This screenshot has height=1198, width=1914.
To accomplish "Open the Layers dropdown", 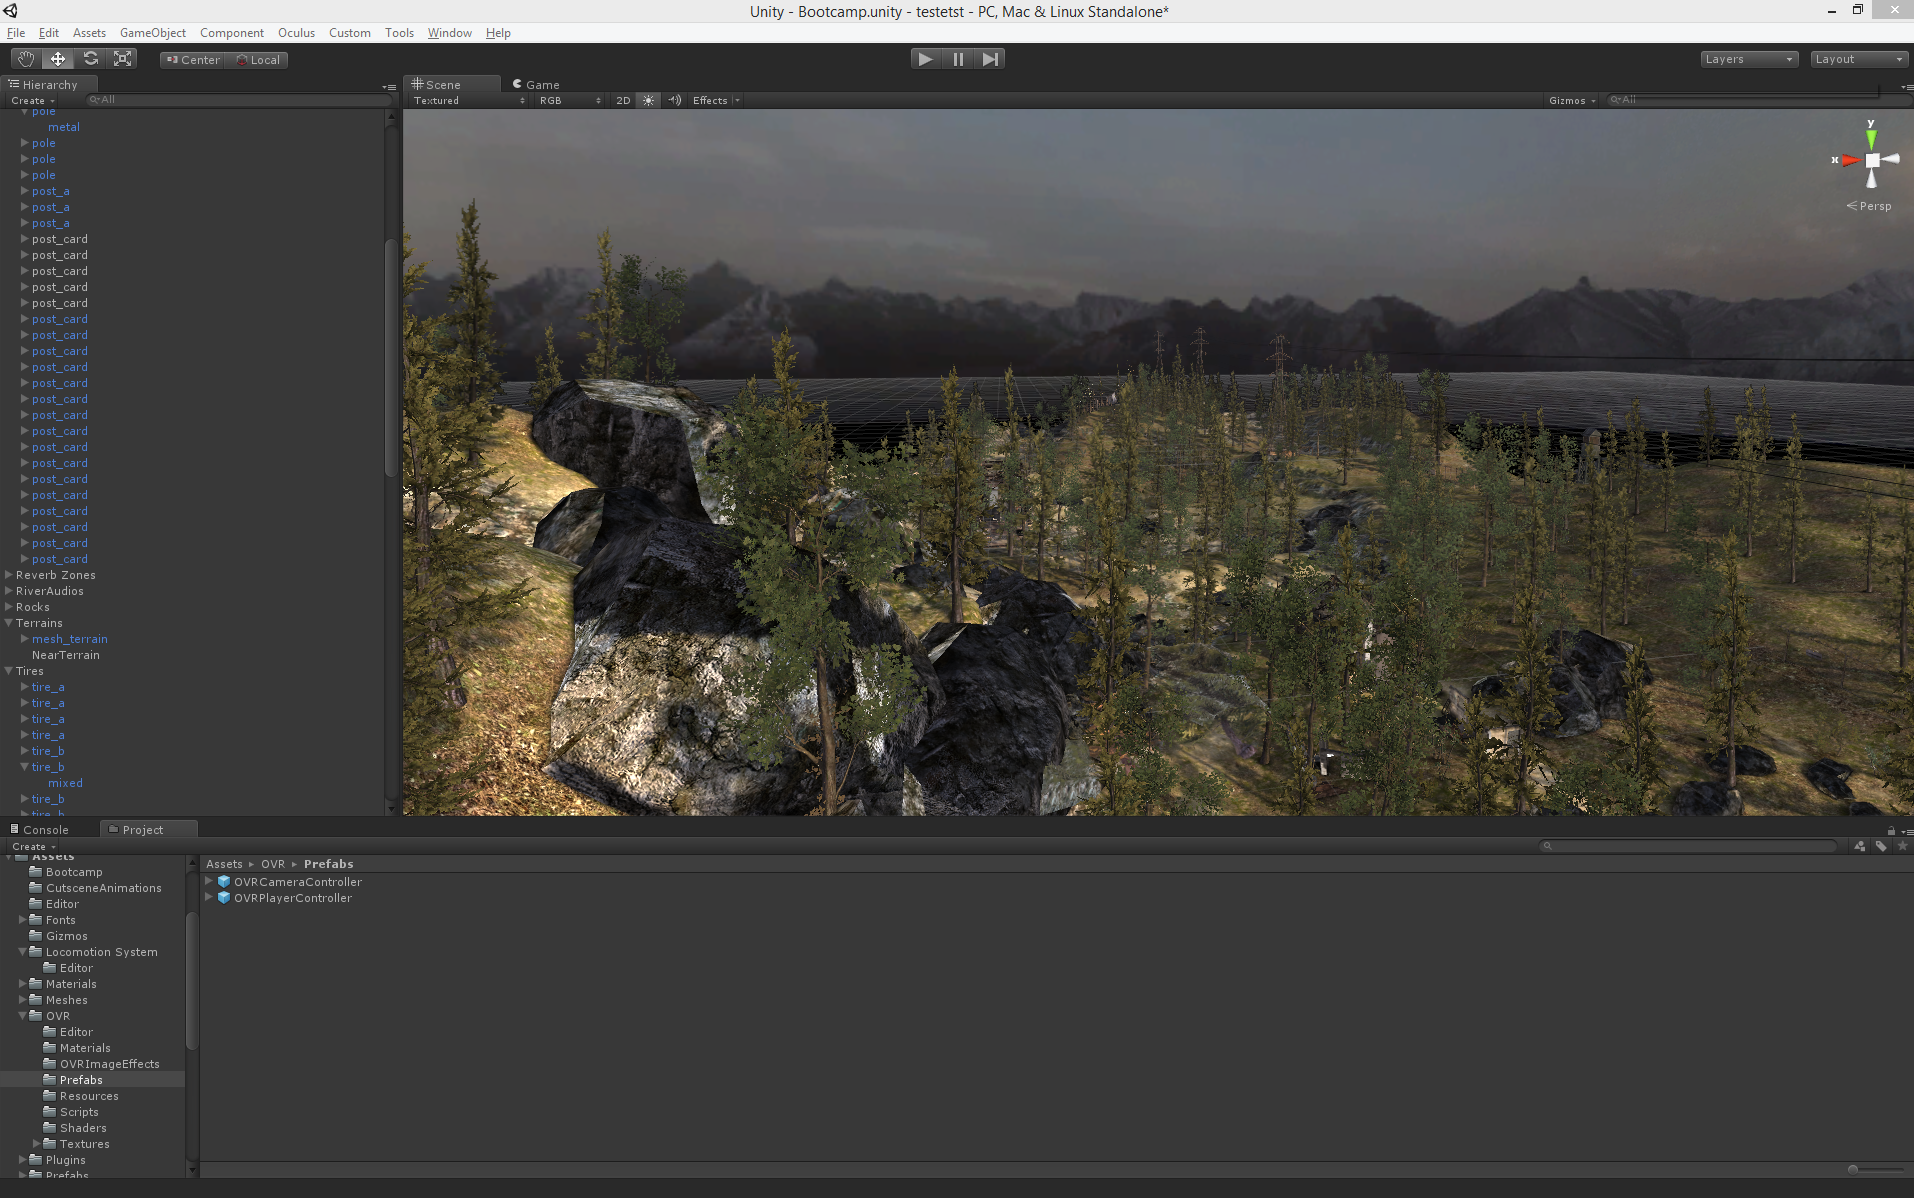I will (1749, 59).
